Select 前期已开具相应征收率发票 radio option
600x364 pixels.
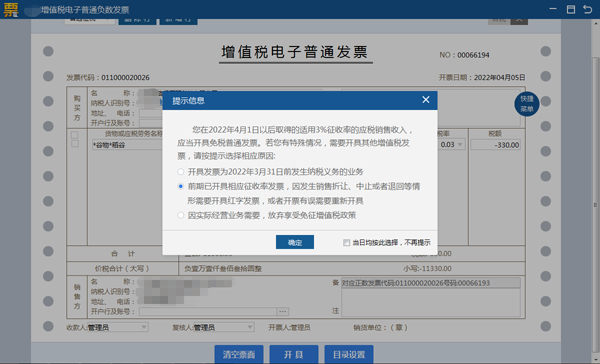pyautogui.click(x=181, y=186)
